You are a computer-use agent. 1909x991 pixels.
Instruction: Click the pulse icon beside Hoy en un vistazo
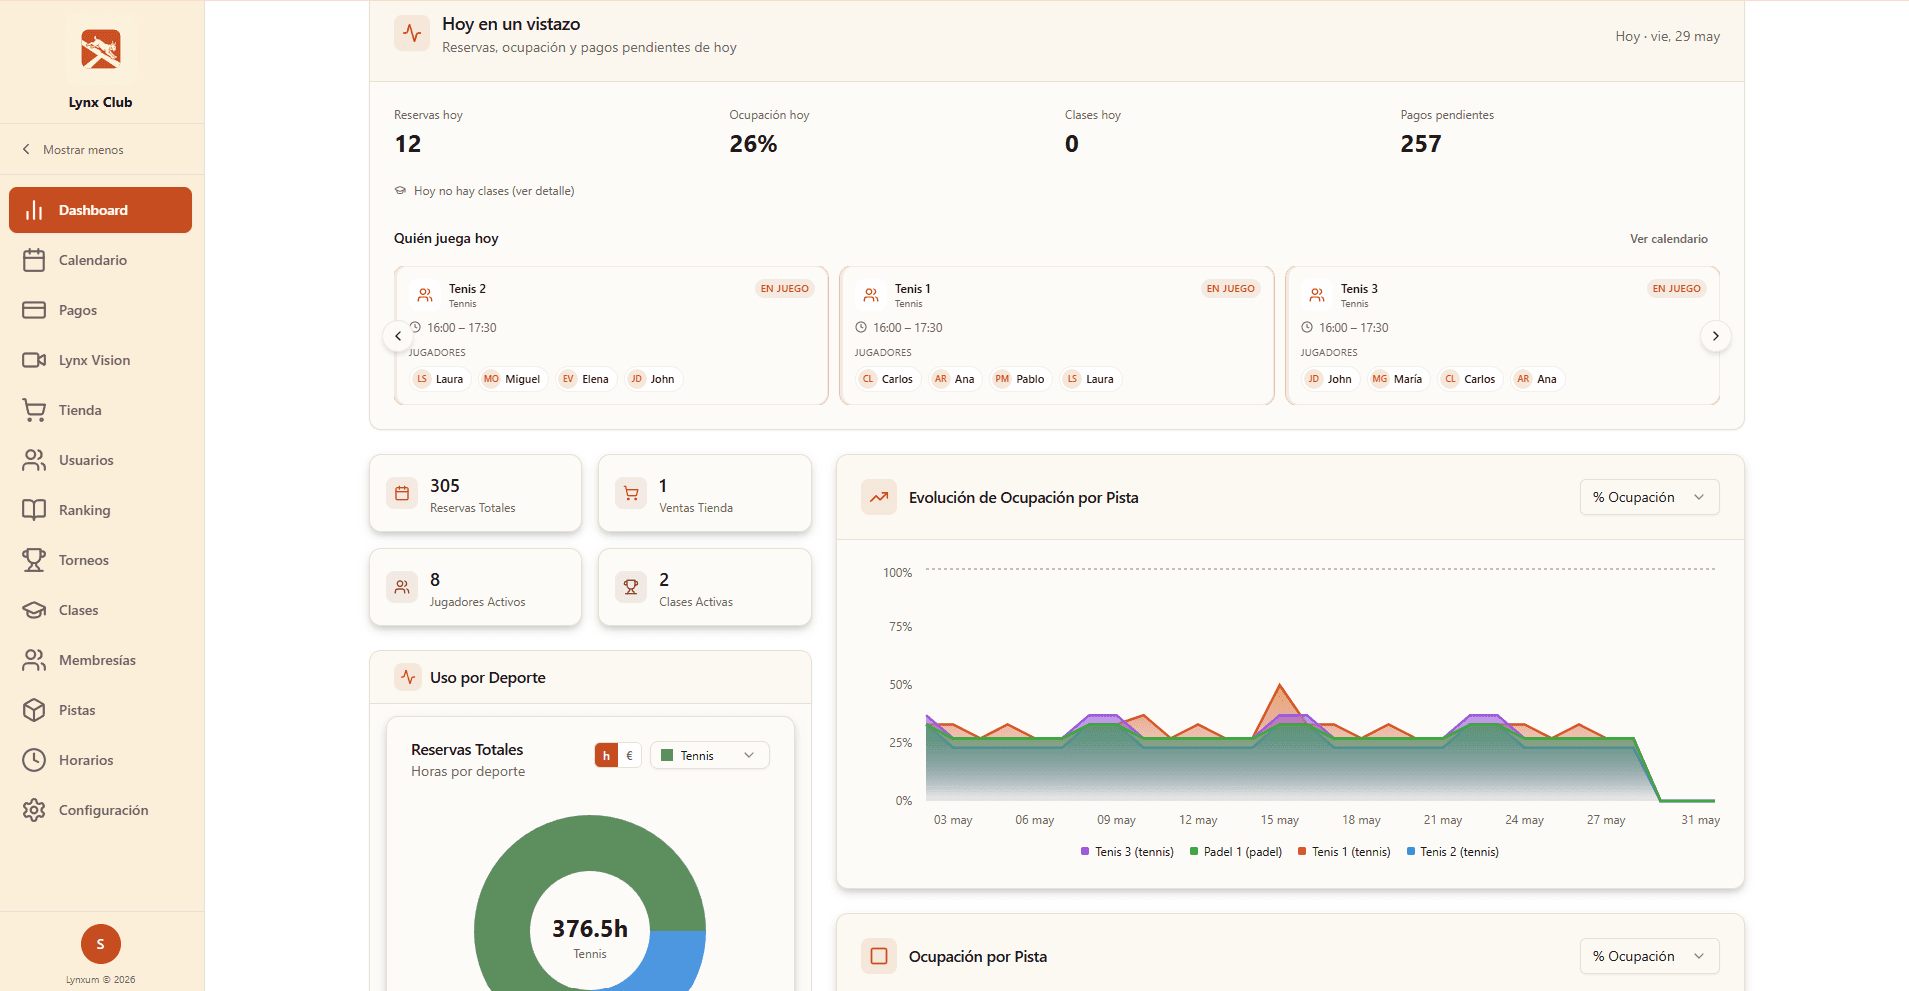coord(412,33)
